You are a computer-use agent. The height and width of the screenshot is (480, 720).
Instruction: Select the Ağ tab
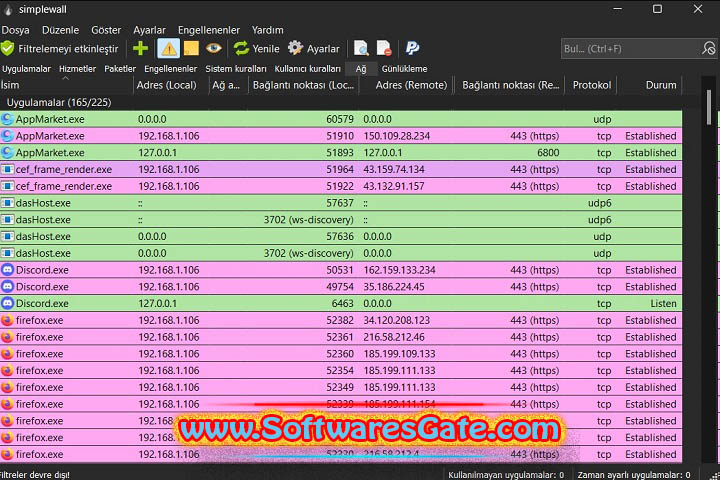point(361,69)
